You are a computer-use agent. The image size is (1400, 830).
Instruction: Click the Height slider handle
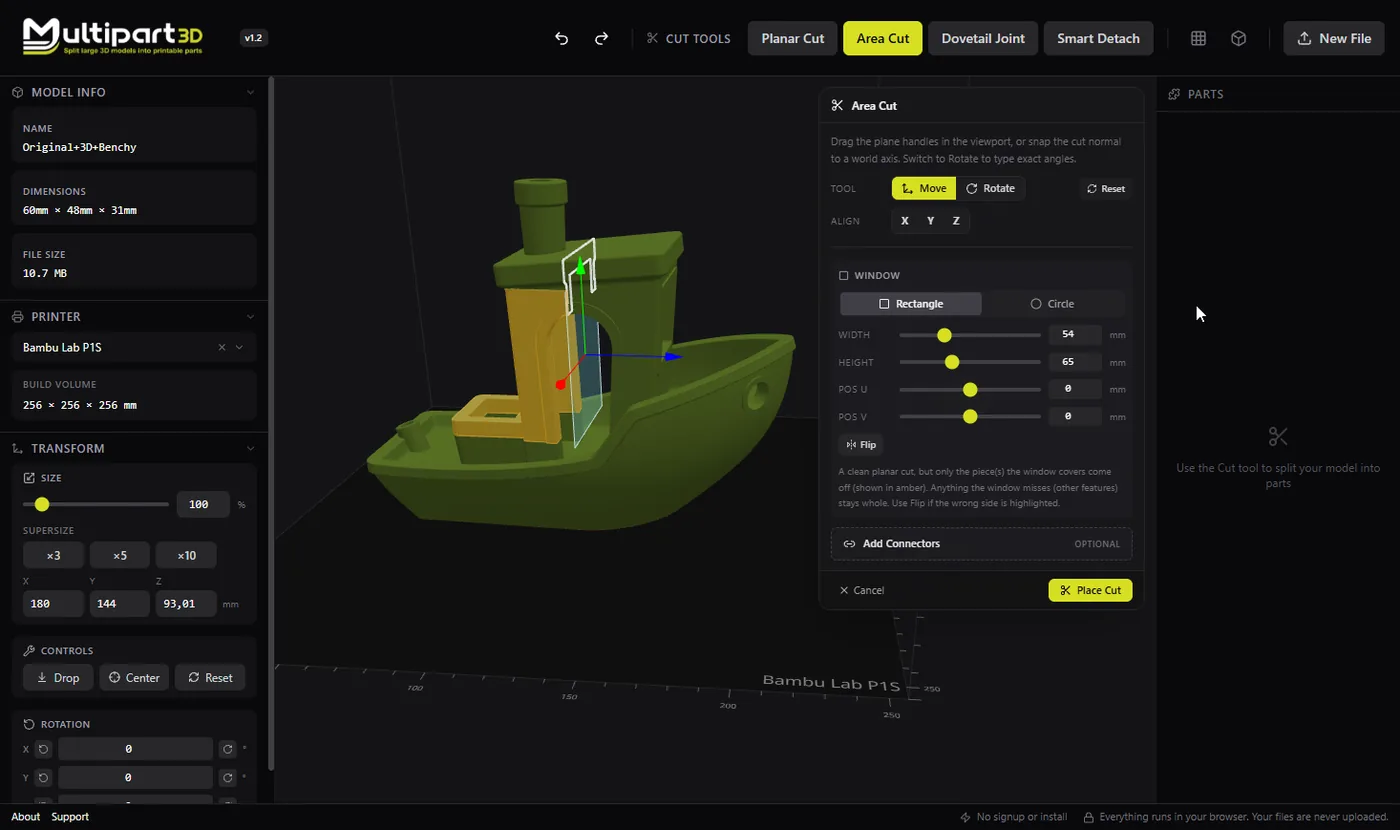(952, 362)
